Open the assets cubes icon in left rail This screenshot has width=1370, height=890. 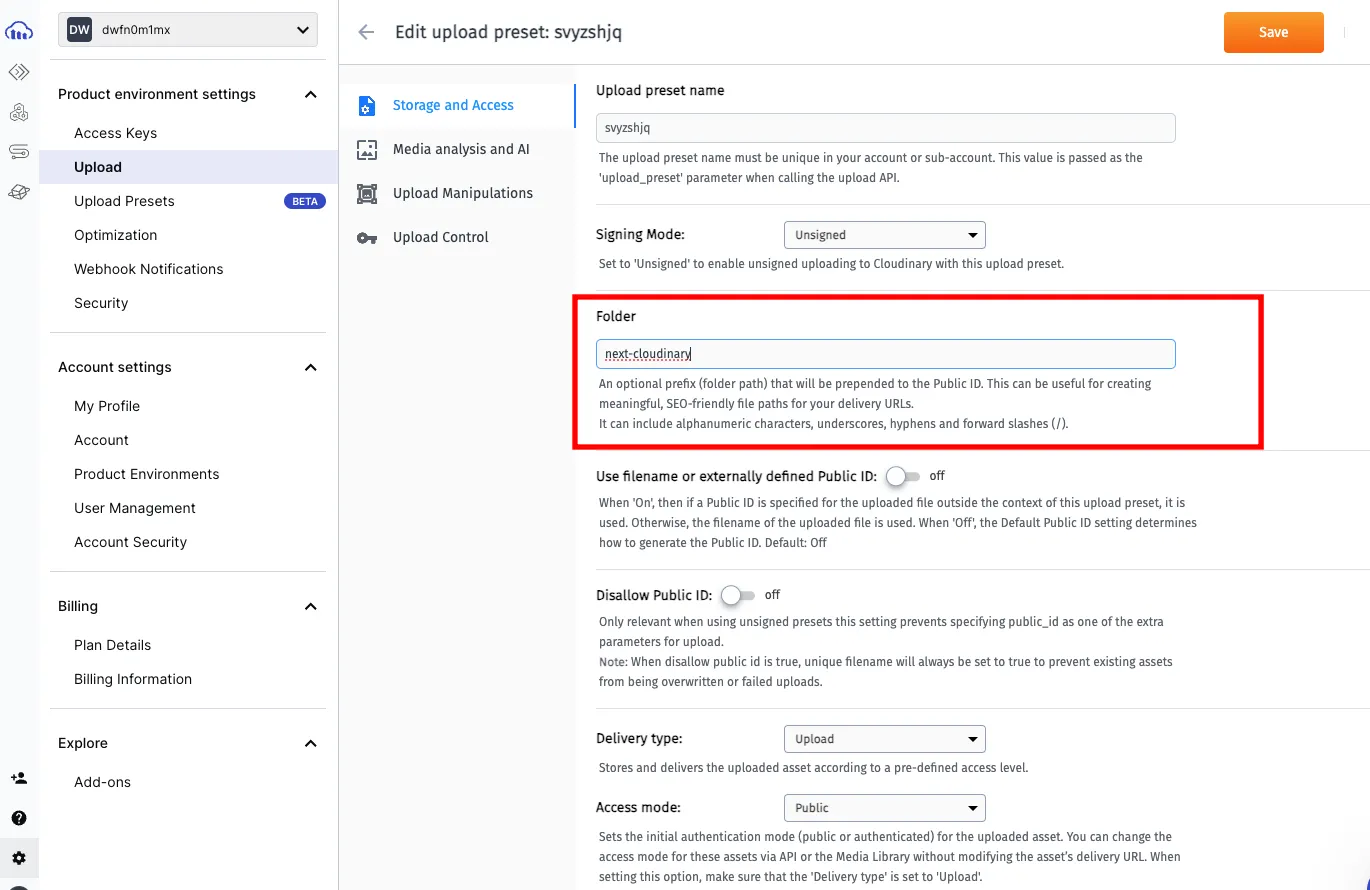[x=19, y=112]
